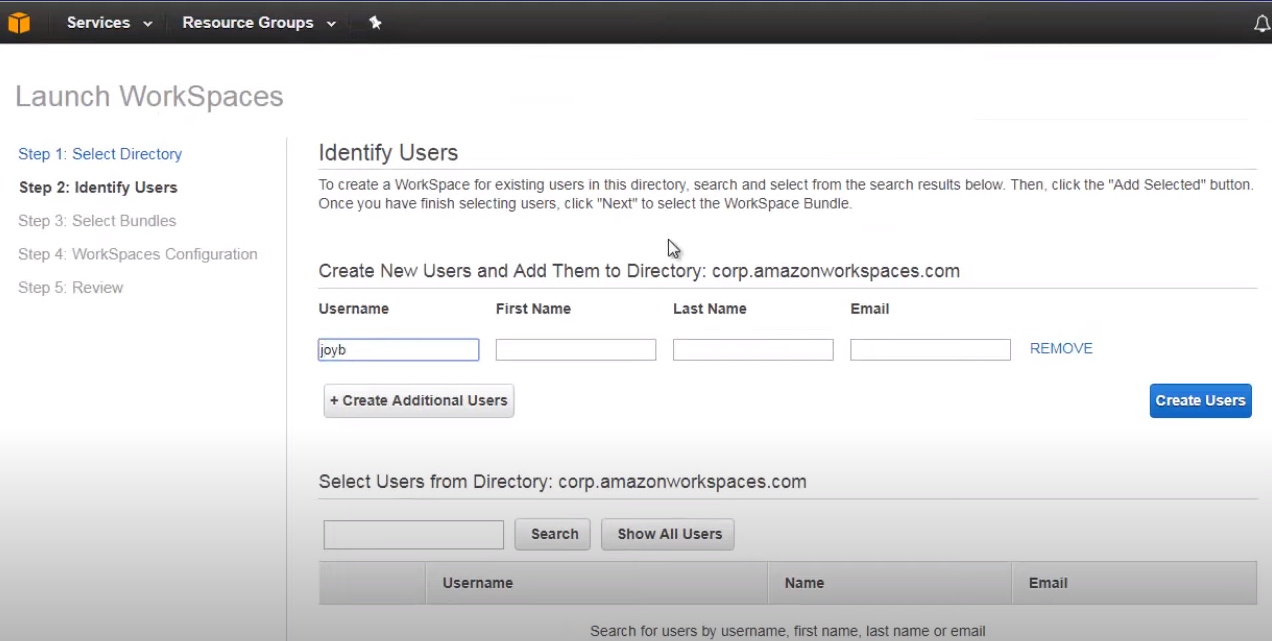1272x641 pixels.
Task: Expand the Services dropdown chevron
Action: pos(146,23)
